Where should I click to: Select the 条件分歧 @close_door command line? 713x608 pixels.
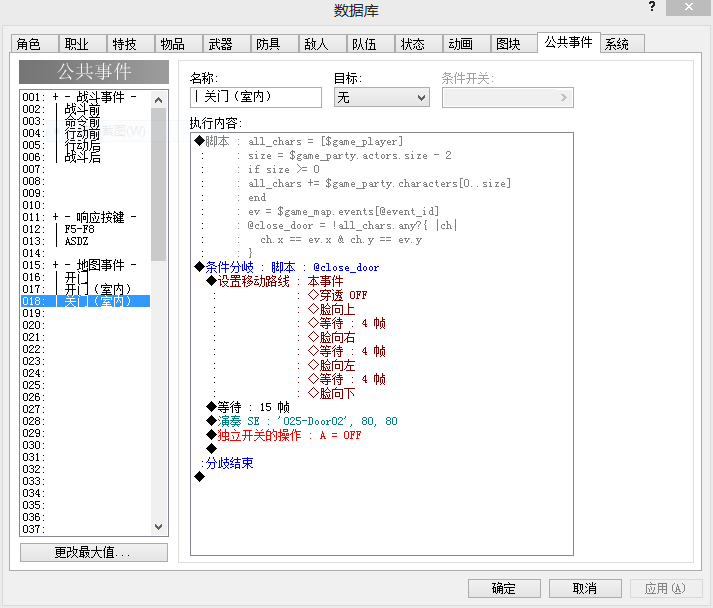pos(287,267)
